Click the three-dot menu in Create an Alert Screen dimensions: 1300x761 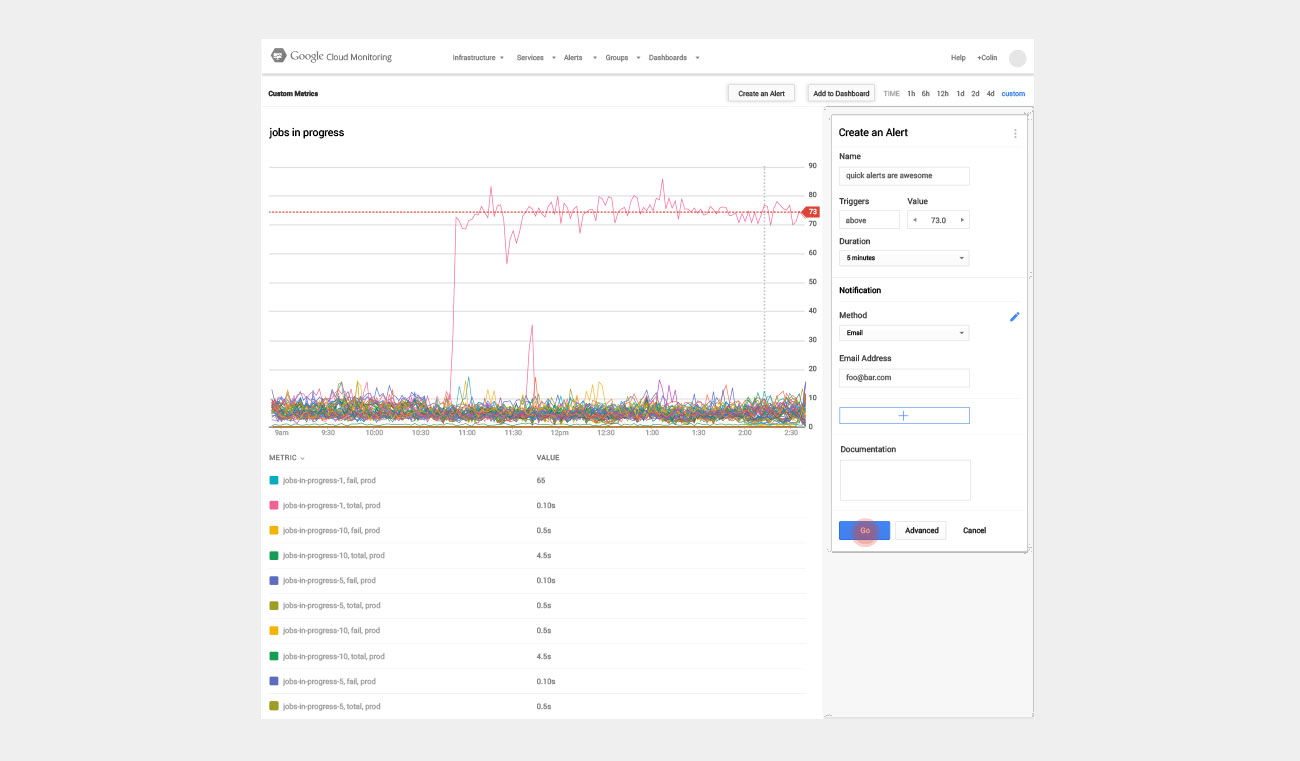pyautogui.click(x=1015, y=133)
